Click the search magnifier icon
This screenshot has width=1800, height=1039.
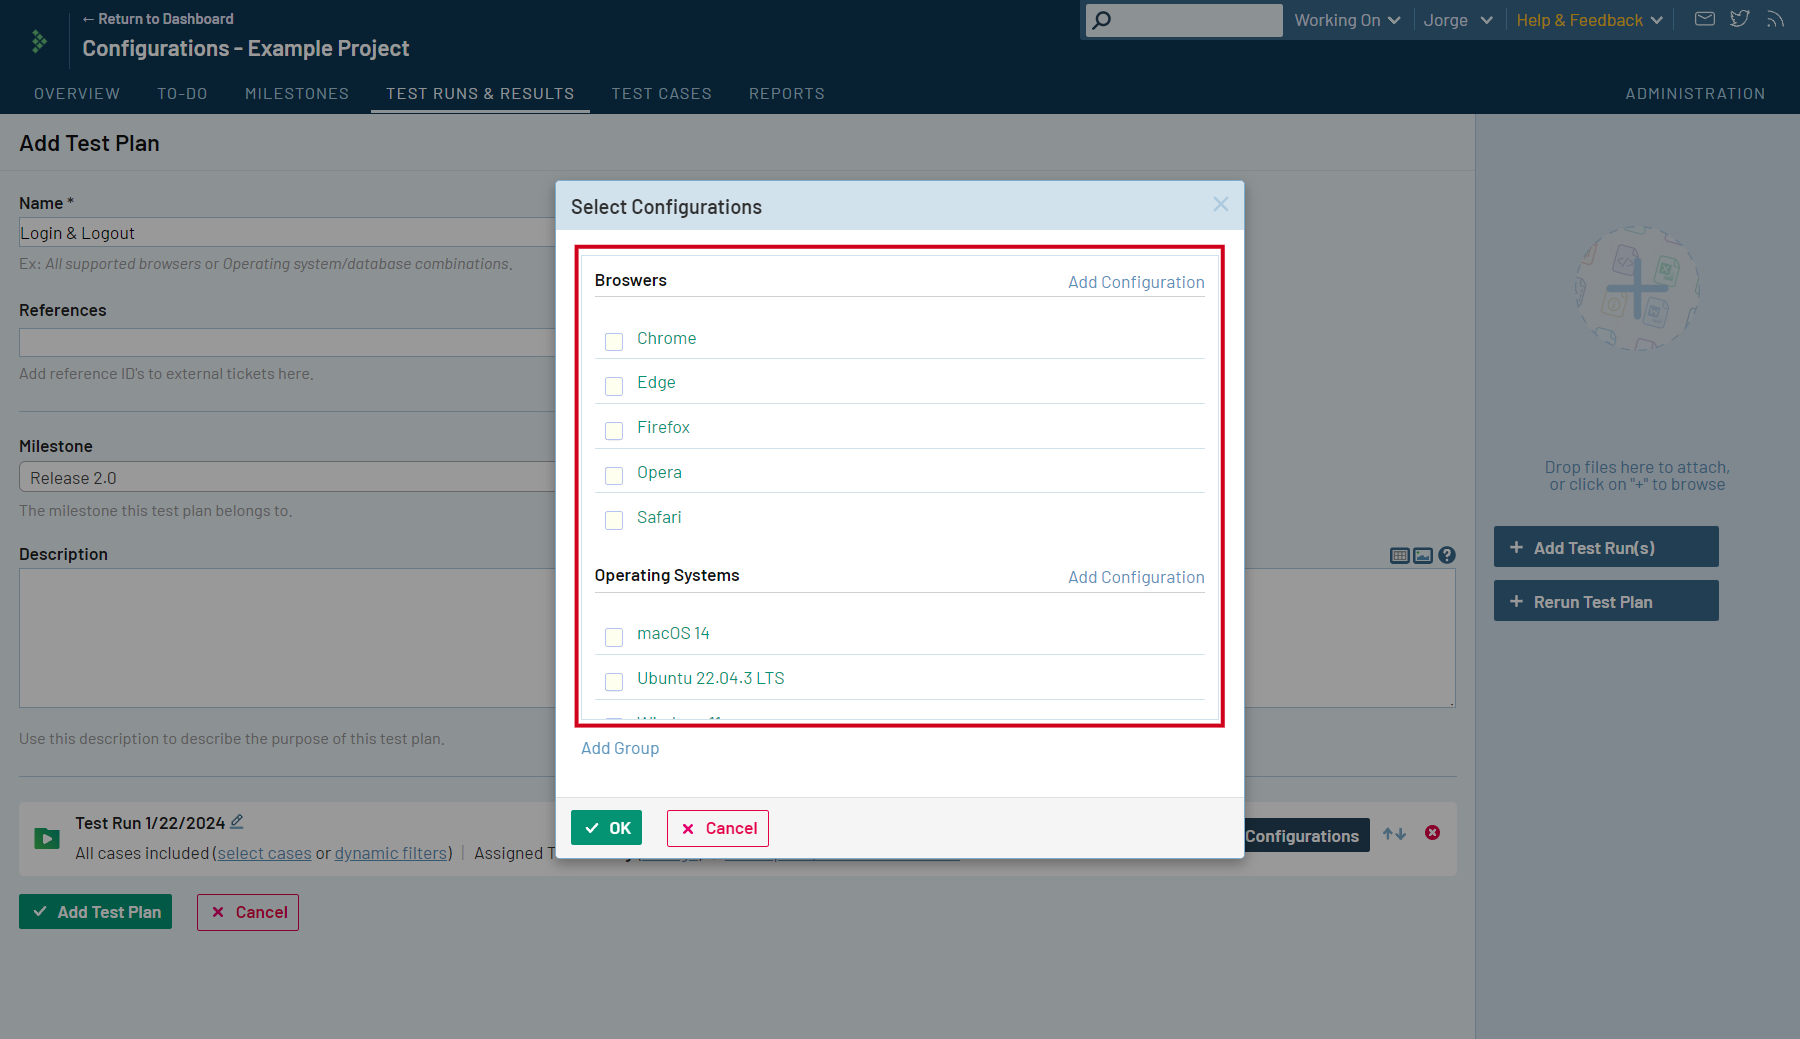[1102, 20]
